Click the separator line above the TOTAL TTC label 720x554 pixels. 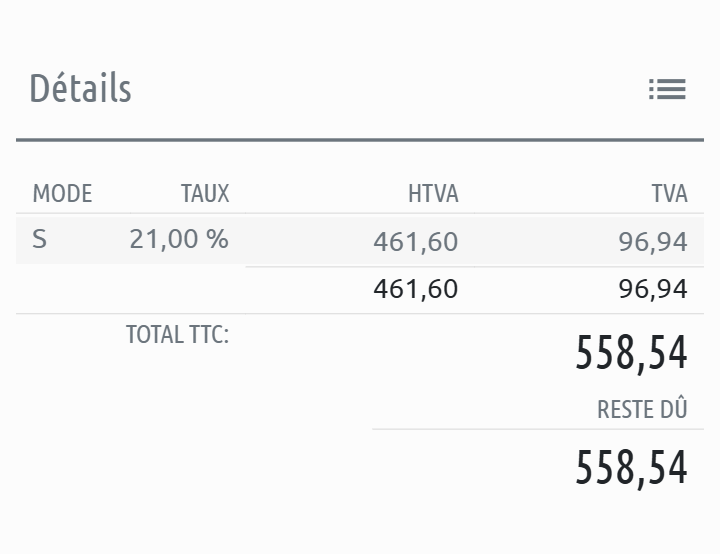click(x=130, y=314)
